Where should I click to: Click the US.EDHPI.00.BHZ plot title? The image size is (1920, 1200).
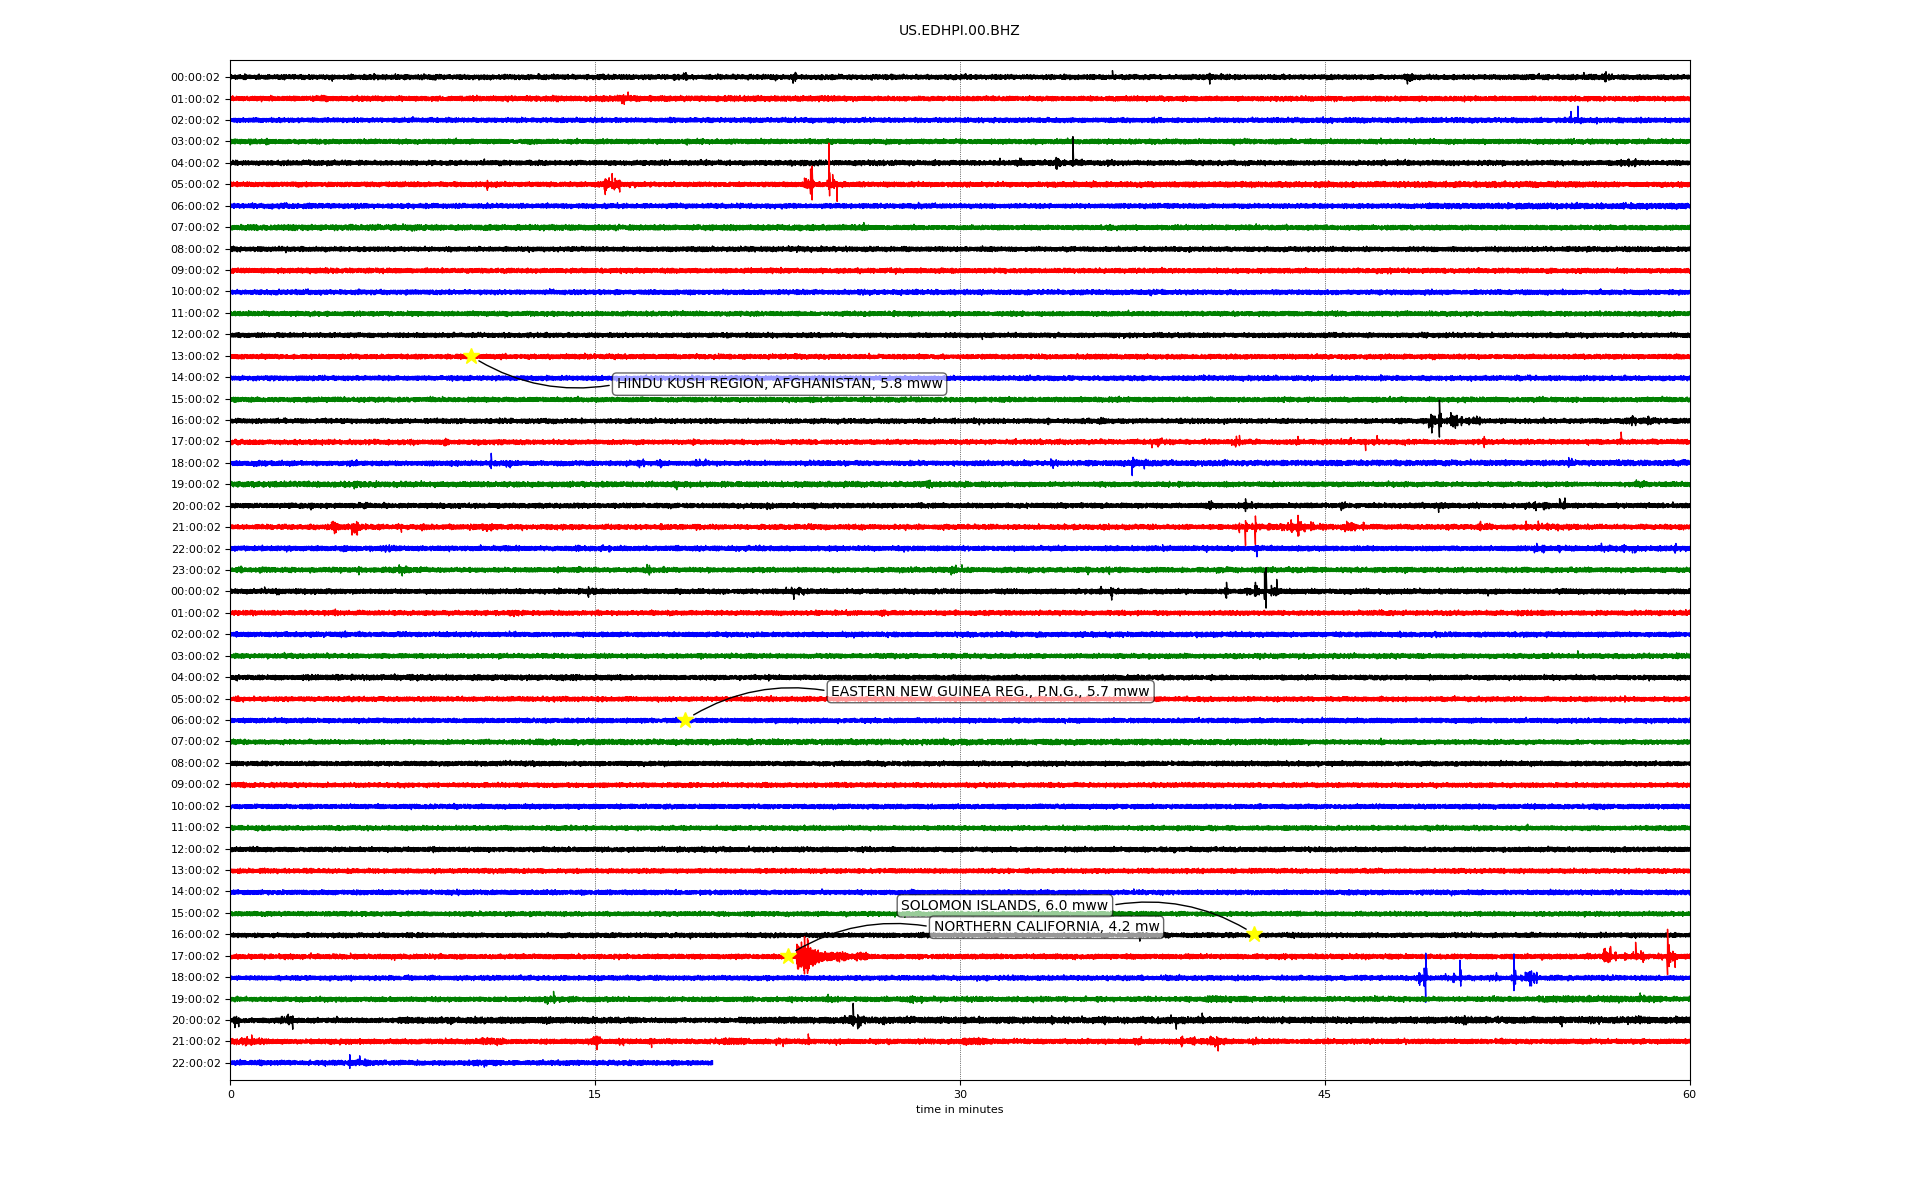click(959, 31)
